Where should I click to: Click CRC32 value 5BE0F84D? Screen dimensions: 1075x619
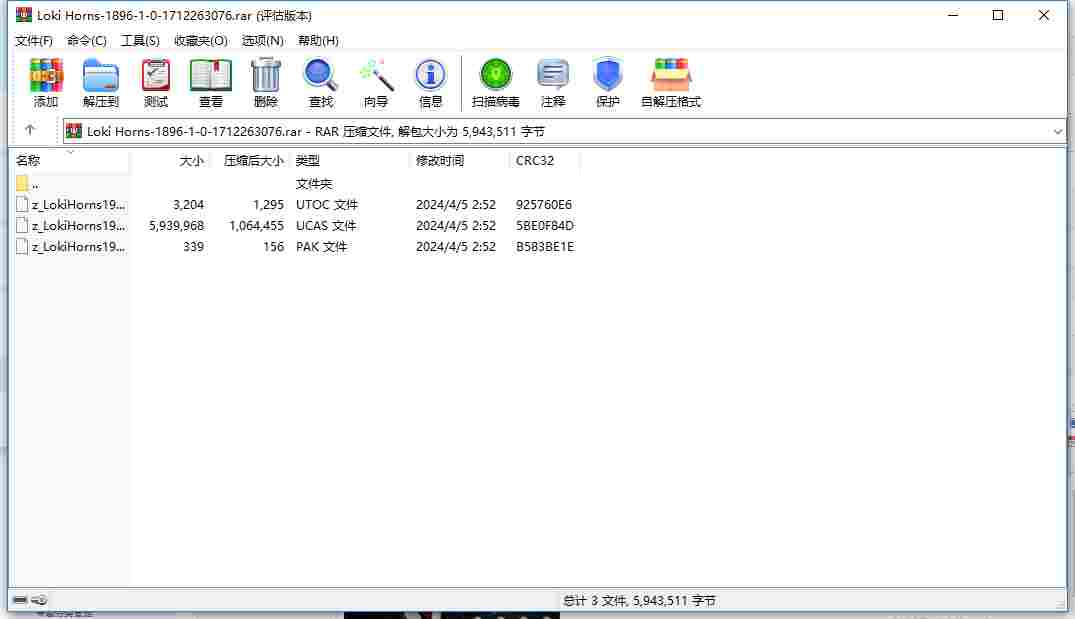point(545,226)
